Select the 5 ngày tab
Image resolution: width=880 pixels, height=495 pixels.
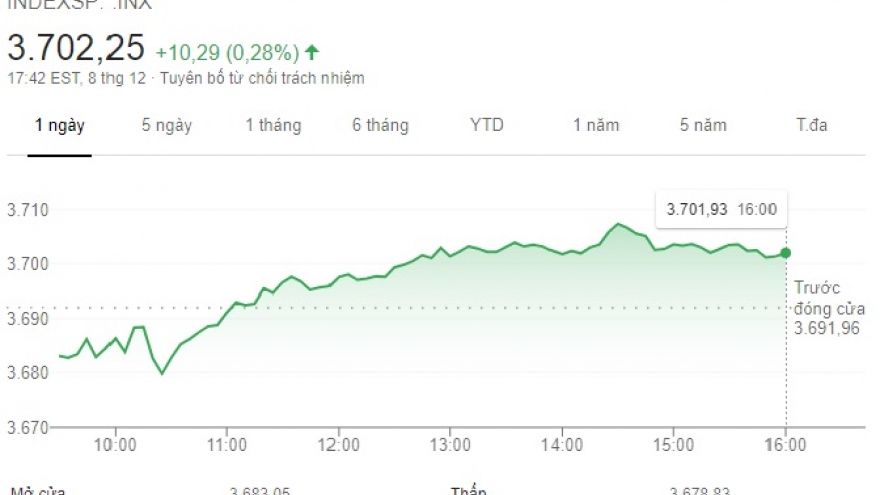pyautogui.click(x=166, y=126)
